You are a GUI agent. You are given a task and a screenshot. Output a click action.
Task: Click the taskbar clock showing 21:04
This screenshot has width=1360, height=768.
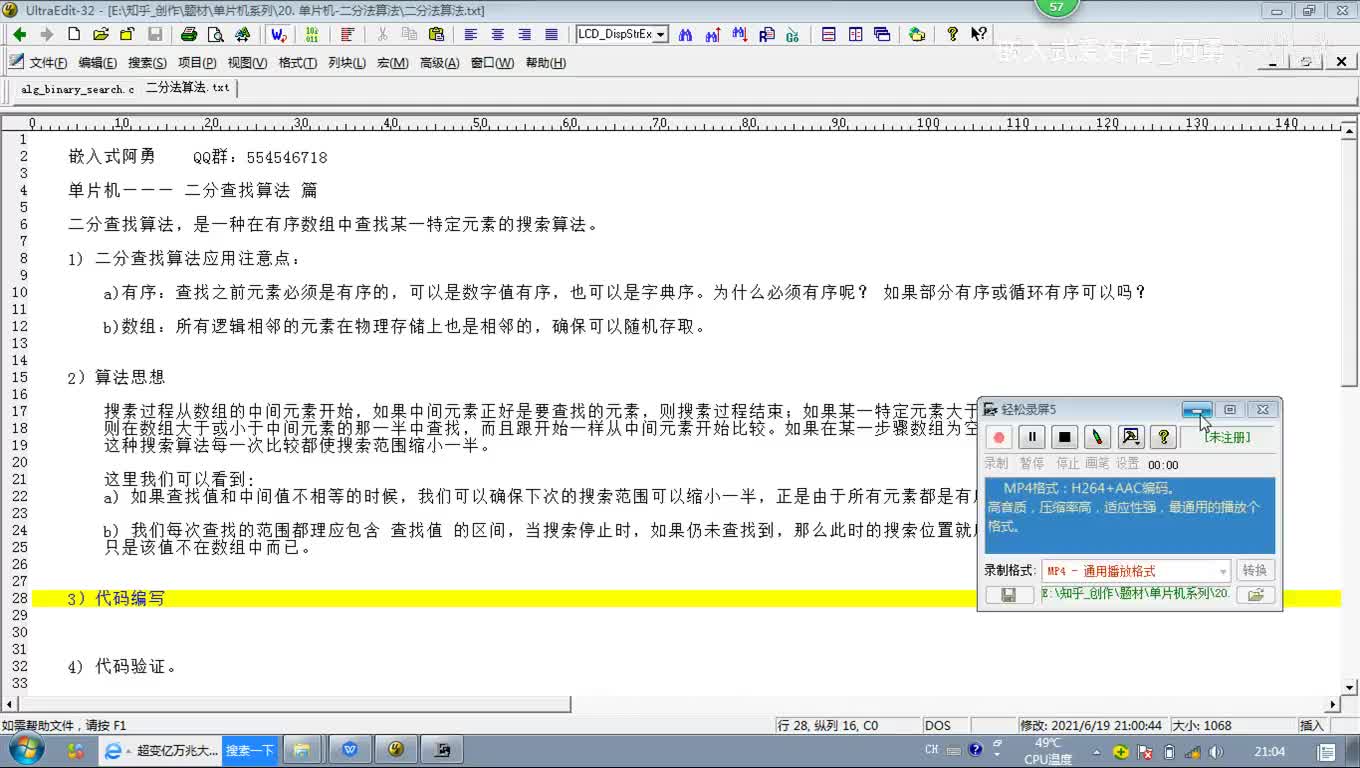[x=1269, y=751]
